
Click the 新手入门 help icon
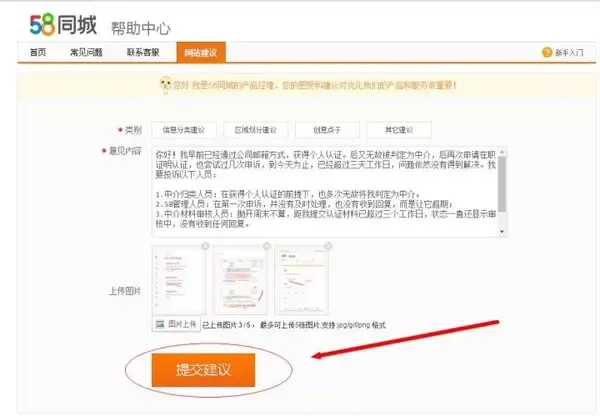[547, 52]
